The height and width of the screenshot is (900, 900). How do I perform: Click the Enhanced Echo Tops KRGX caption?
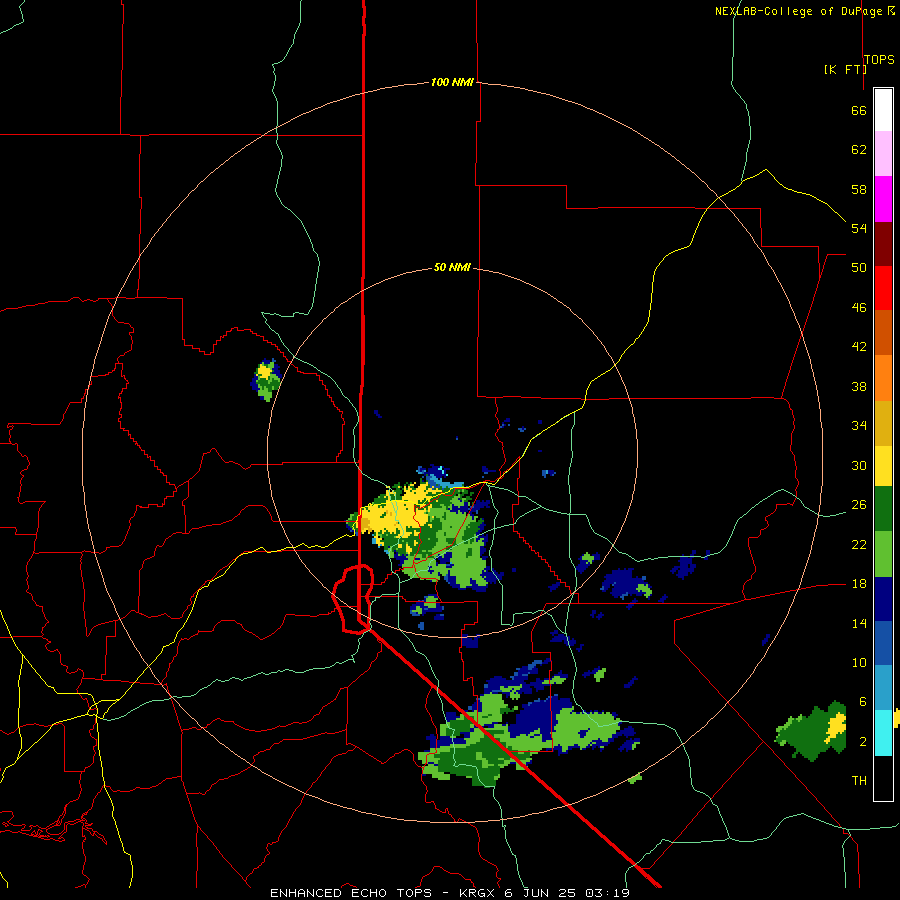pyautogui.click(x=450, y=893)
